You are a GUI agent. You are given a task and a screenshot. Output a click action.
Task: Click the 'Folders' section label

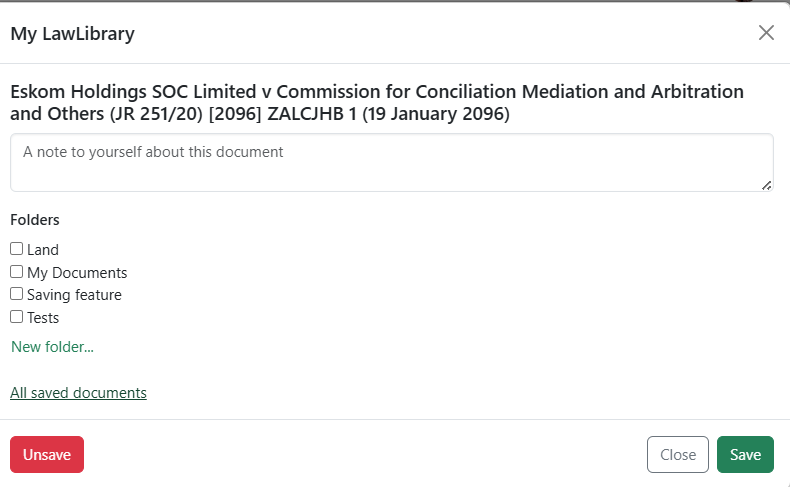pos(35,220)
